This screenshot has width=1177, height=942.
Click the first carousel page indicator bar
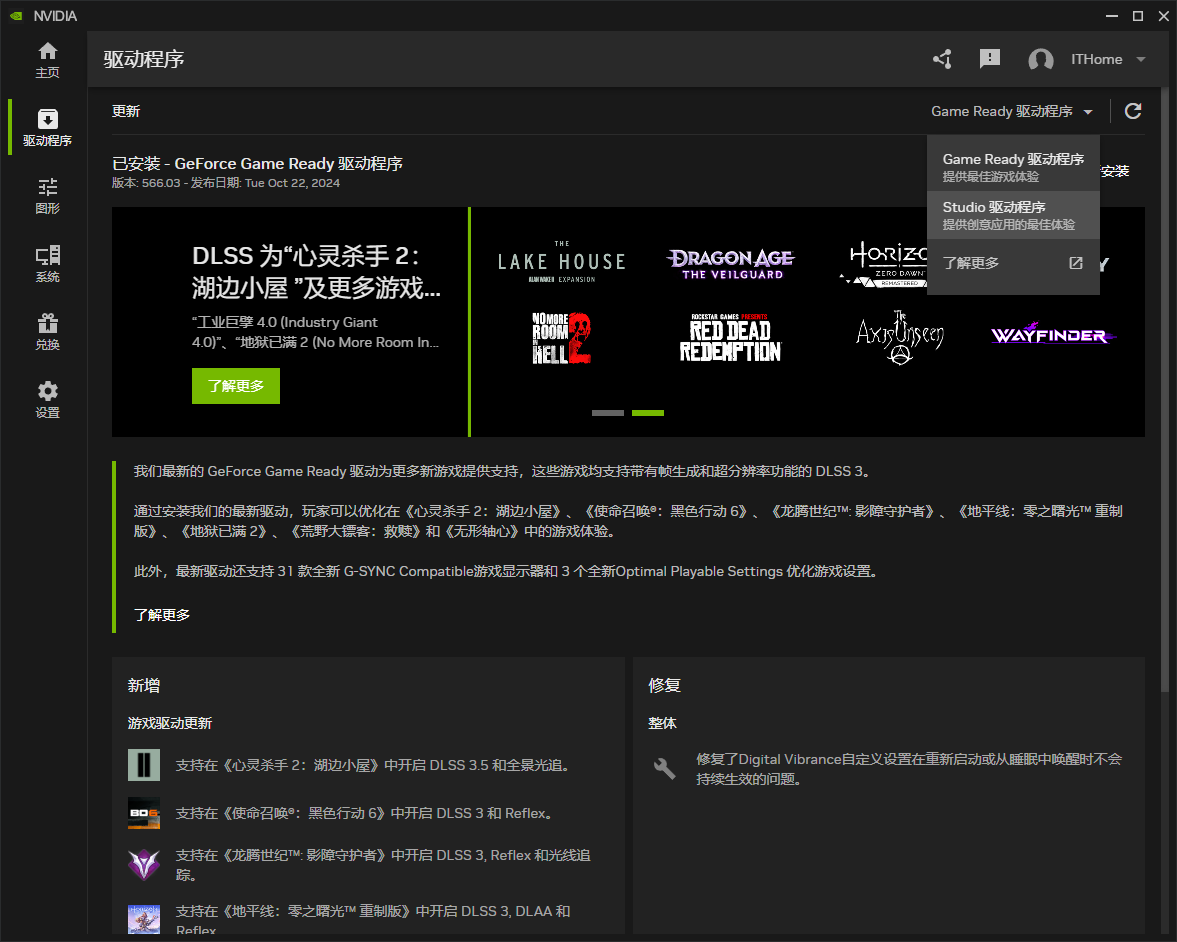click(x=607, y=412)
